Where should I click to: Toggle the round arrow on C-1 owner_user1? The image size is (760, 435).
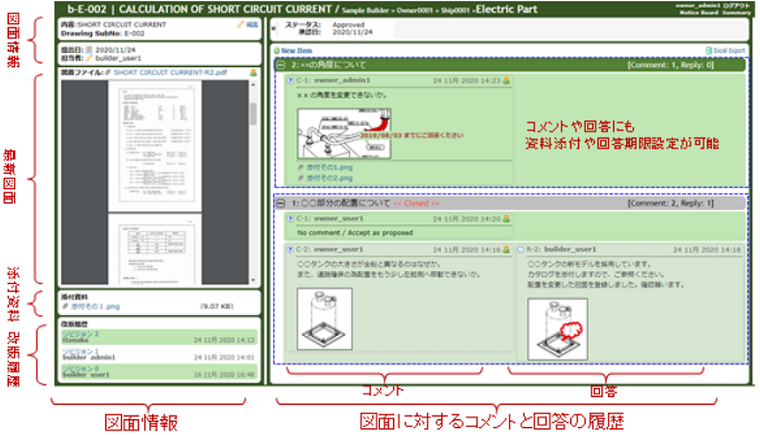(x=290, y=219)
